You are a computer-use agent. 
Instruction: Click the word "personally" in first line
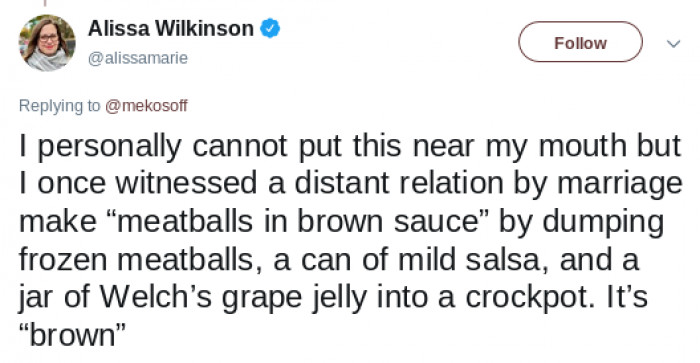point(109,147)
